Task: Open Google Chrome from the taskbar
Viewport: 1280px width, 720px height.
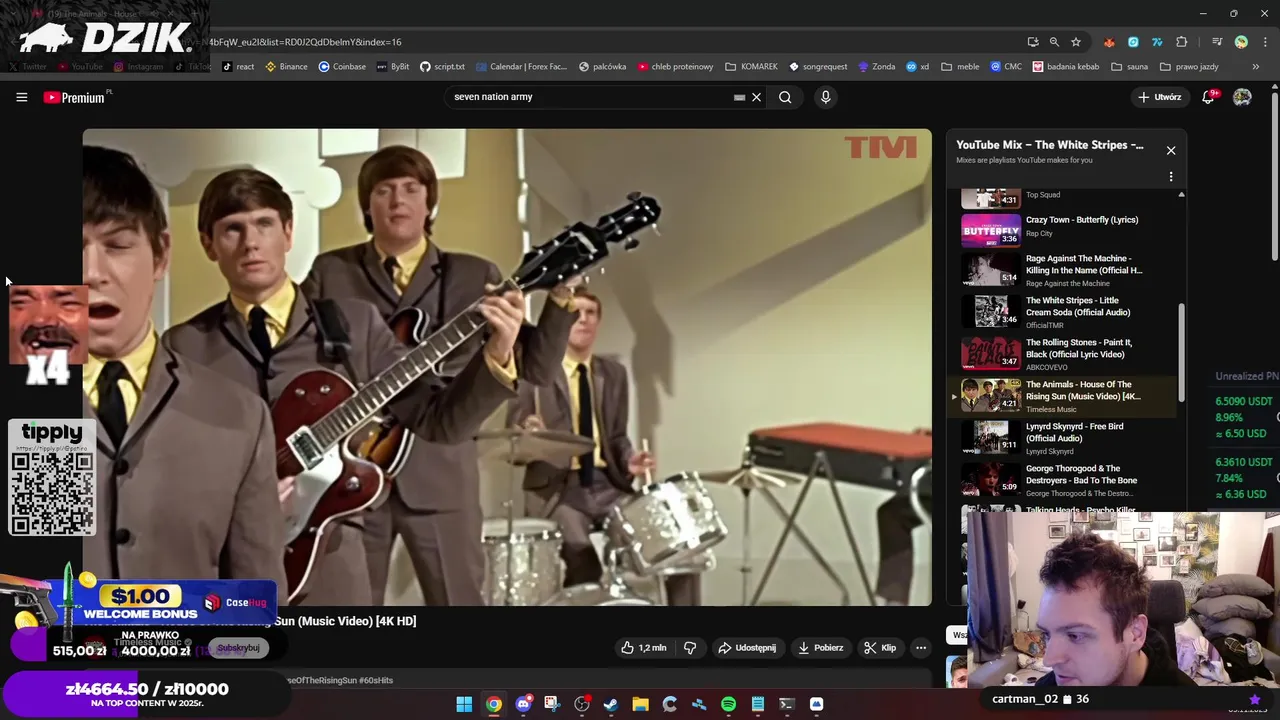Action: (x=494, y=704)
